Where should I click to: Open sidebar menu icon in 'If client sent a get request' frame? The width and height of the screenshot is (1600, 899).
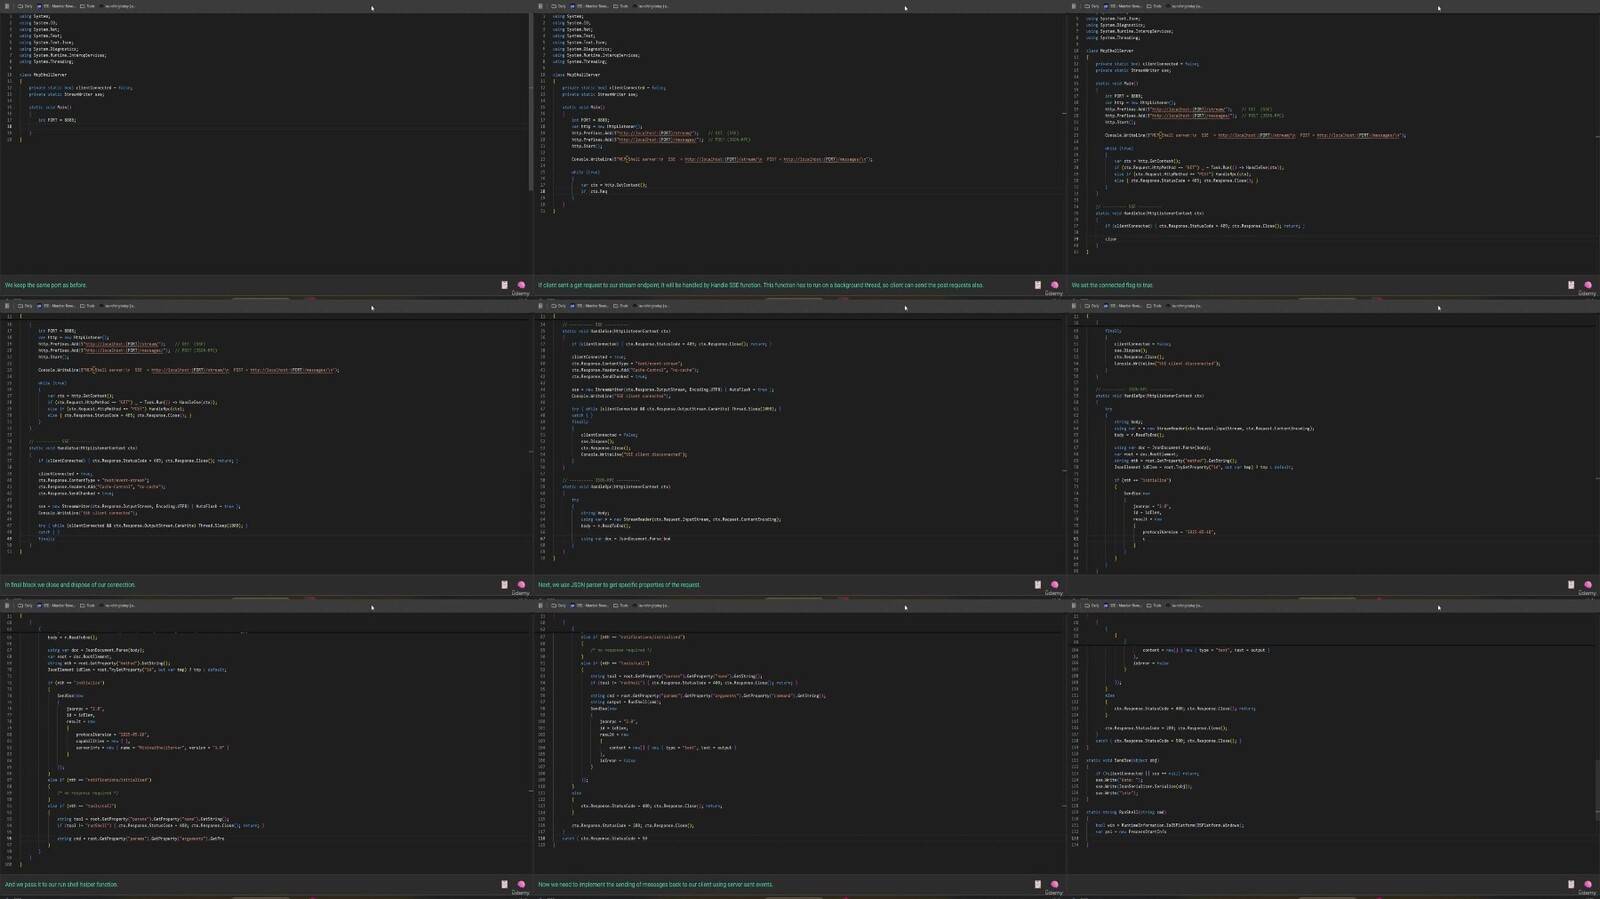(x=541, y=6)
